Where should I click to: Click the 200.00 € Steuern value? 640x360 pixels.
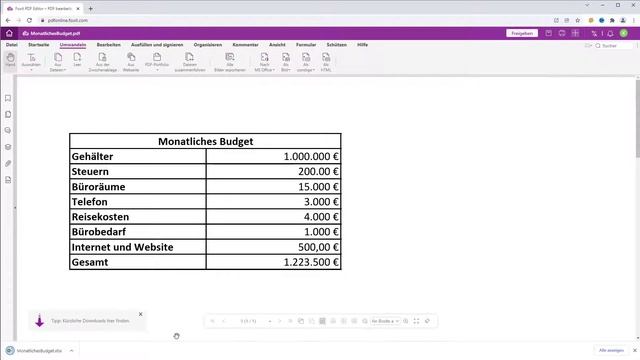click(318, 171)
